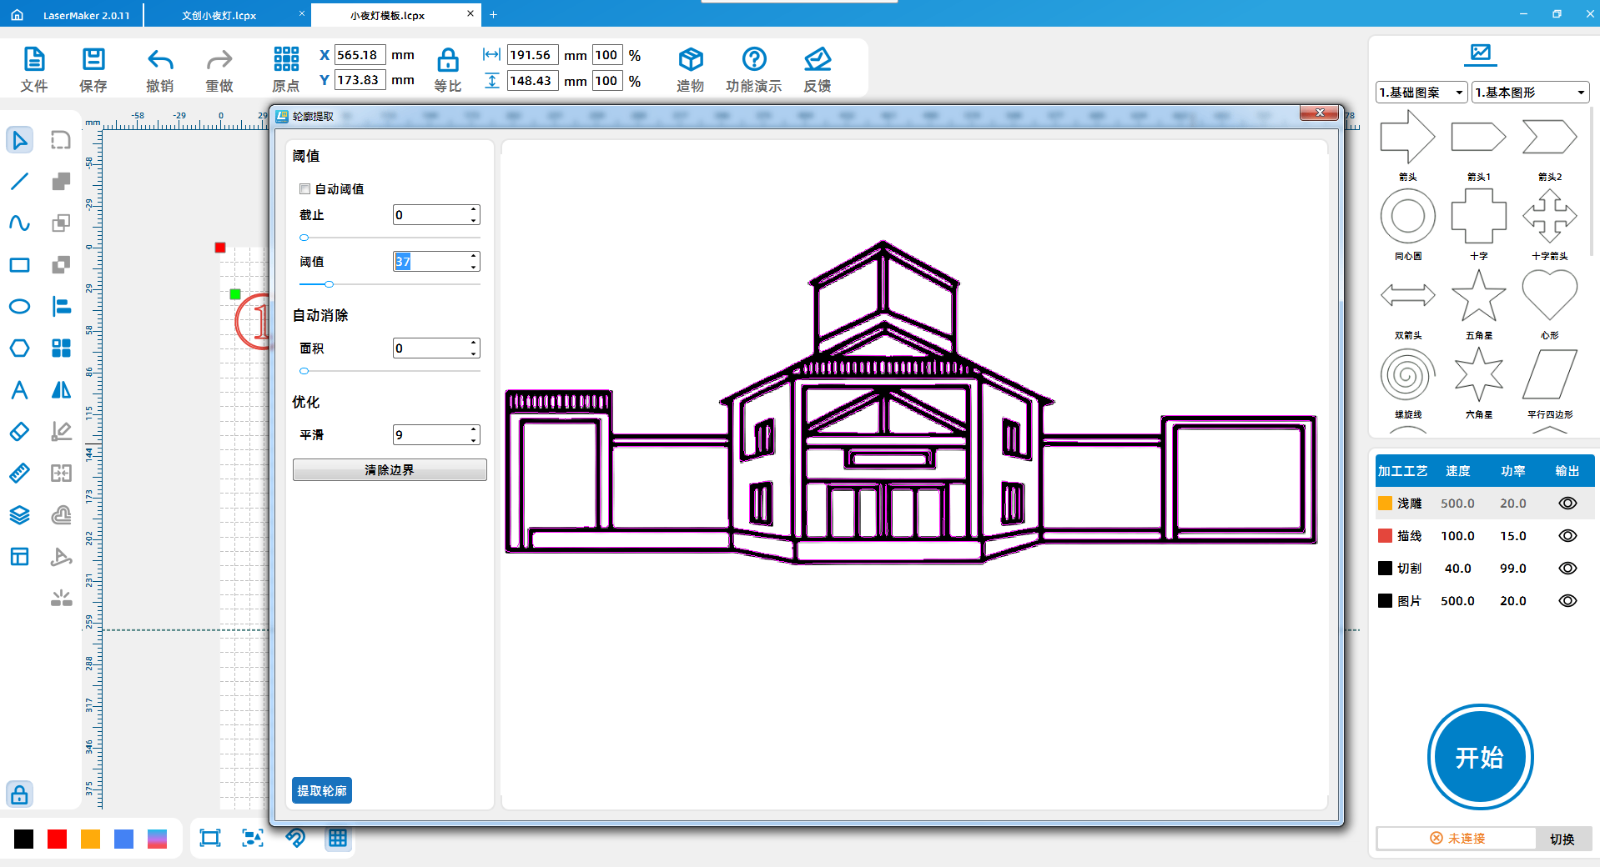
Task: Select the ellipse drawing tool
Action: pos(20,307)
